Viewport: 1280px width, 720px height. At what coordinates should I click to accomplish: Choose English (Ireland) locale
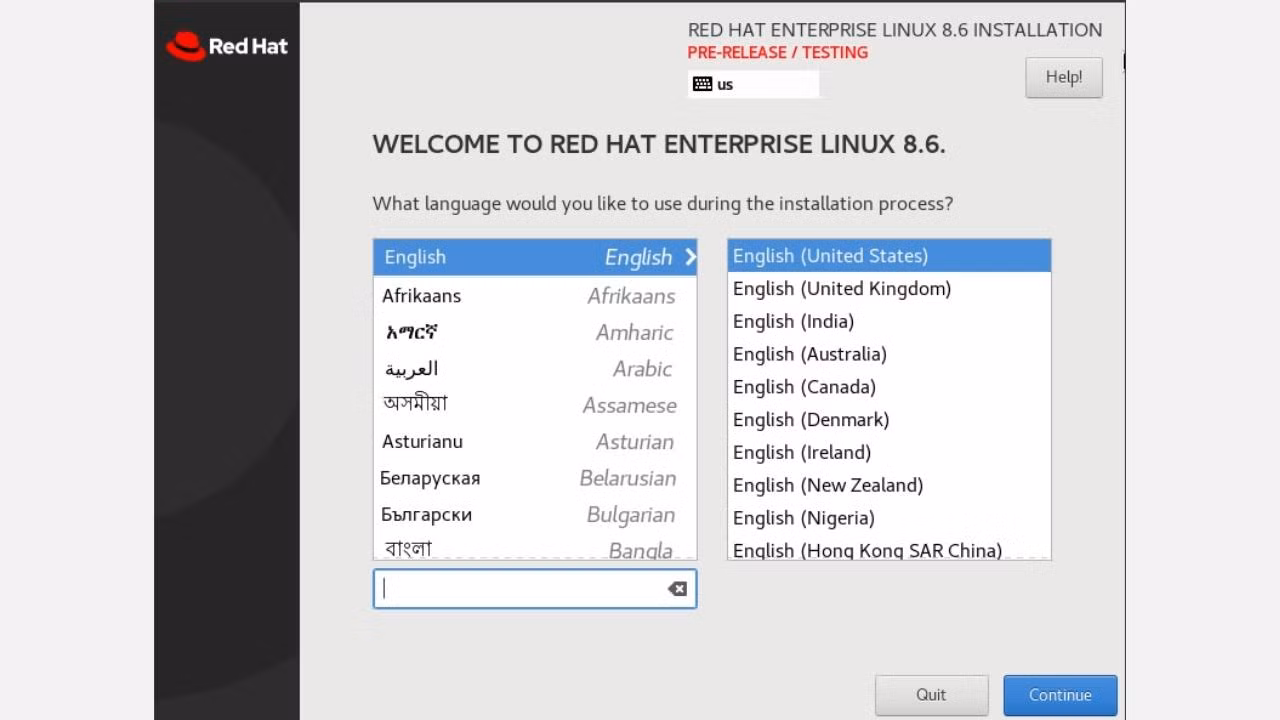(889, 453)
